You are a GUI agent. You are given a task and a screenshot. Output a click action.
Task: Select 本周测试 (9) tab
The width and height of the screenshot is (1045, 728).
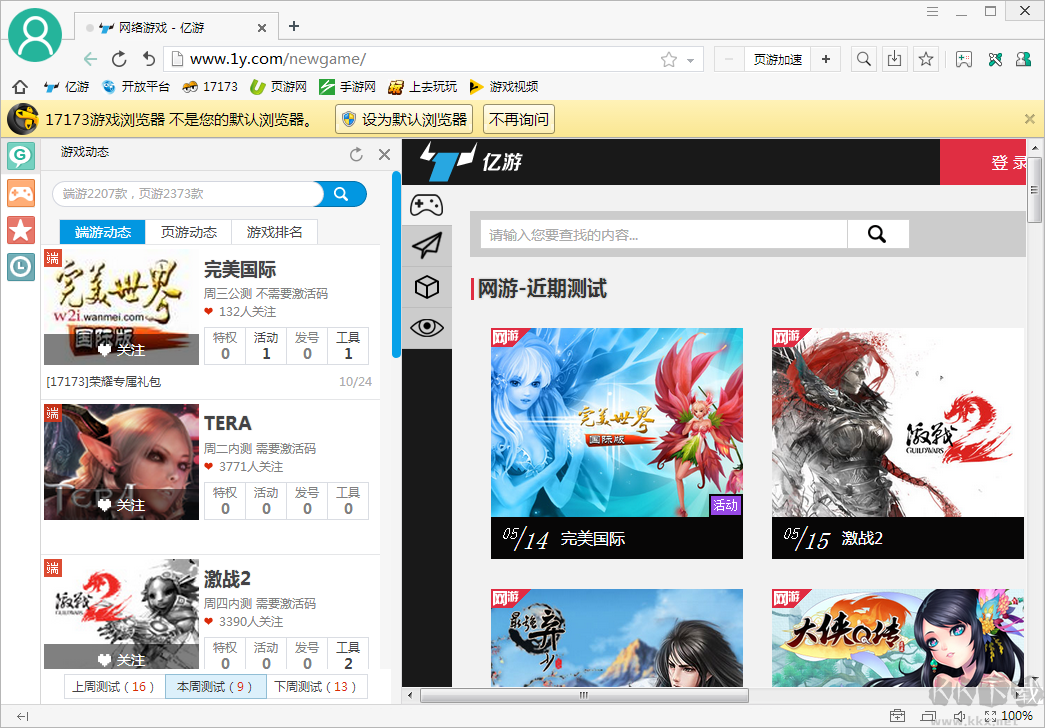pos(215,687)
